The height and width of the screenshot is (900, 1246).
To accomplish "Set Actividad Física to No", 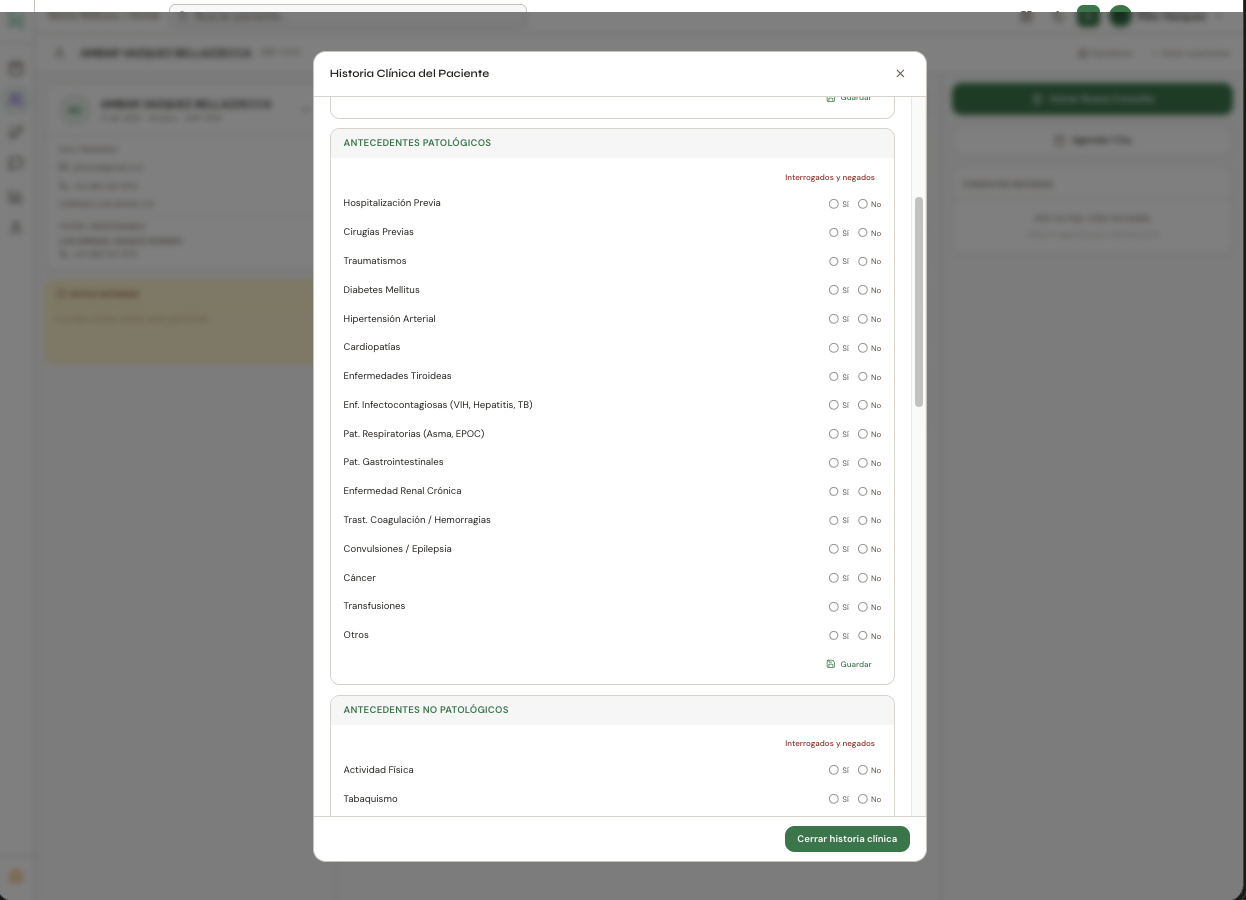I will coord(862,770).
